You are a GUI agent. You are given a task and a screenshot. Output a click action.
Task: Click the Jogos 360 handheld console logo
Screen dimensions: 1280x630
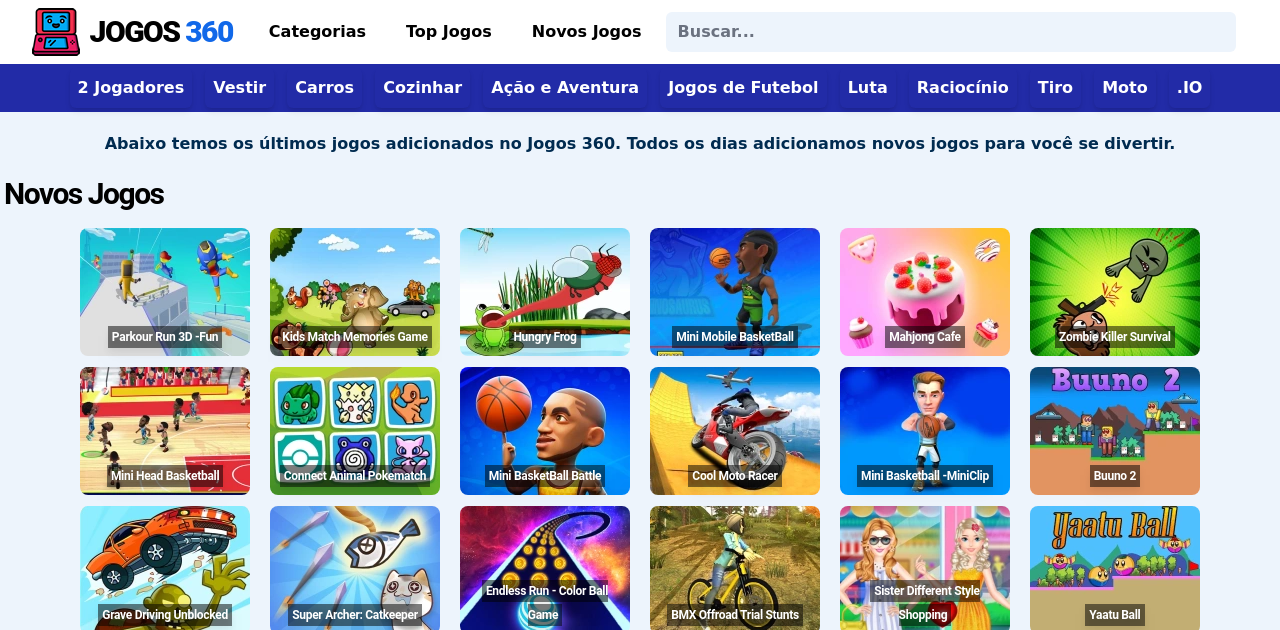56,32
